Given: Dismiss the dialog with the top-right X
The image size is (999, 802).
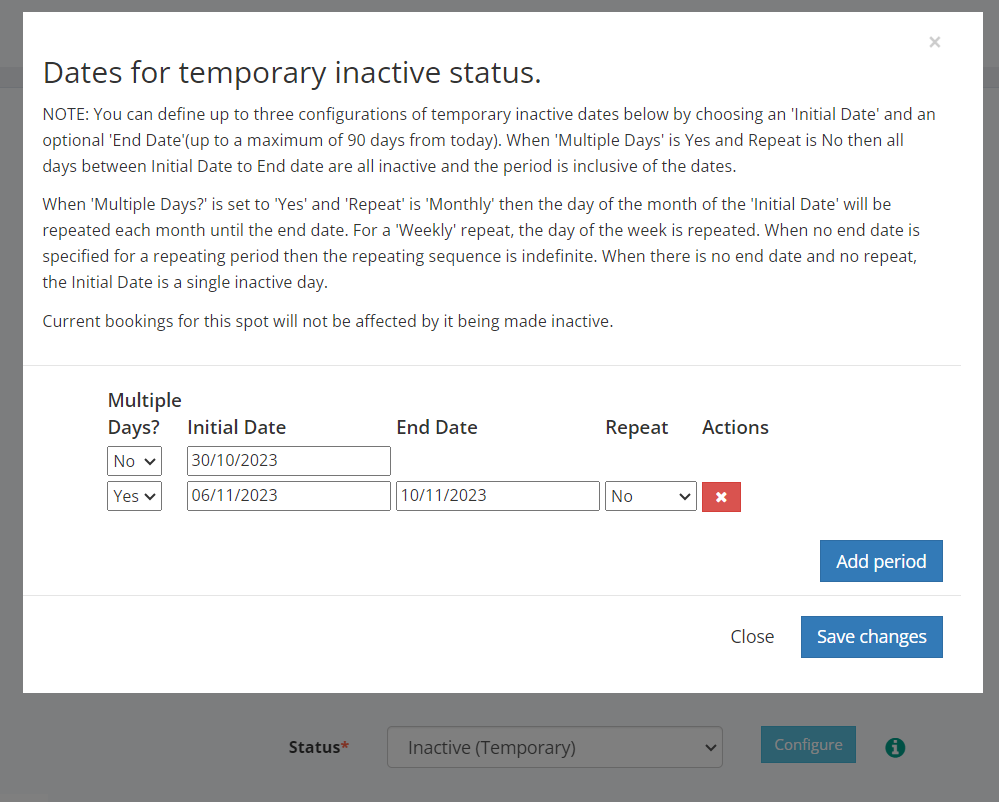Looking at the screenshot, I should 934,42.
